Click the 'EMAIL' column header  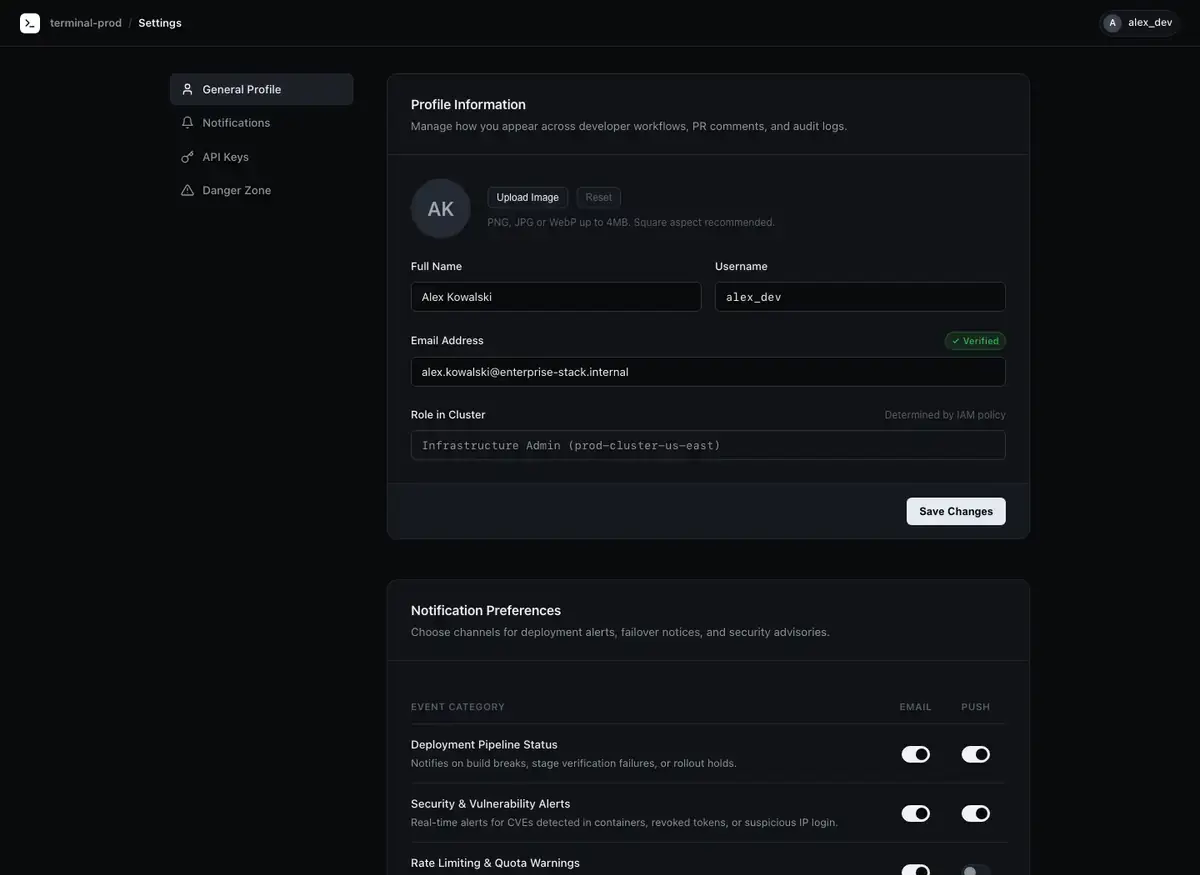(x=915, y=707)
